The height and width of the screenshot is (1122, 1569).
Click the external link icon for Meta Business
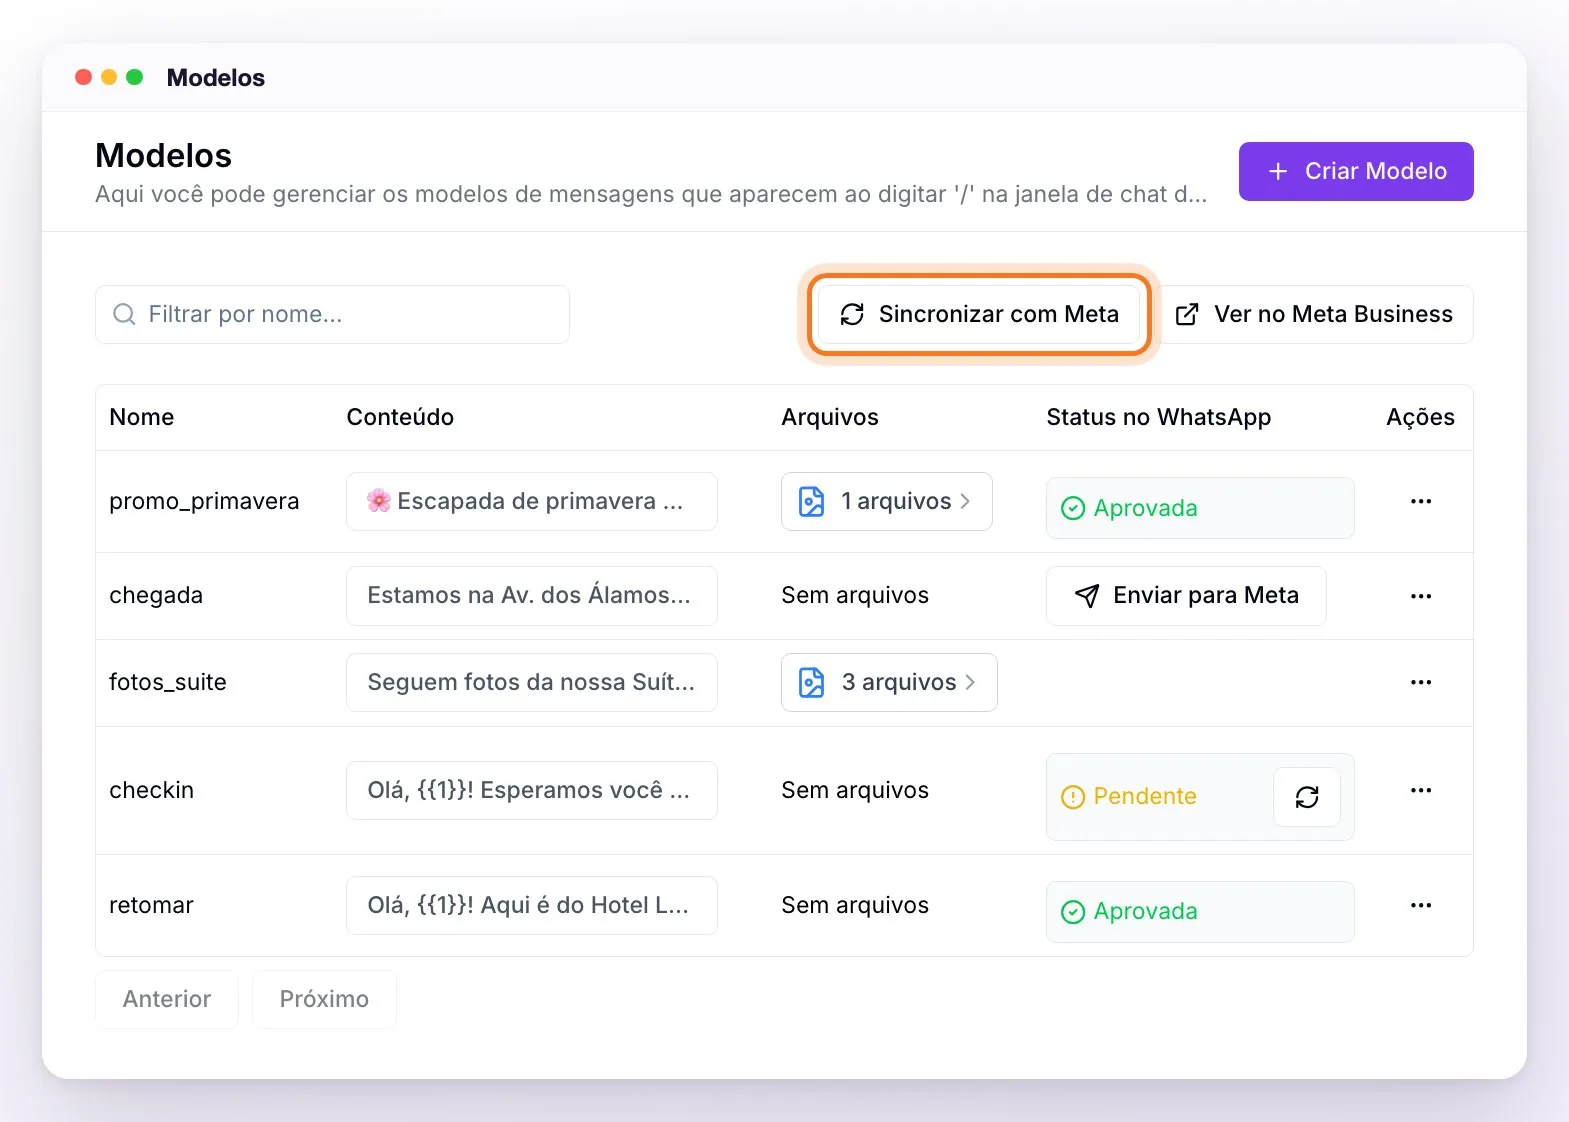[x=1187, y=314]
